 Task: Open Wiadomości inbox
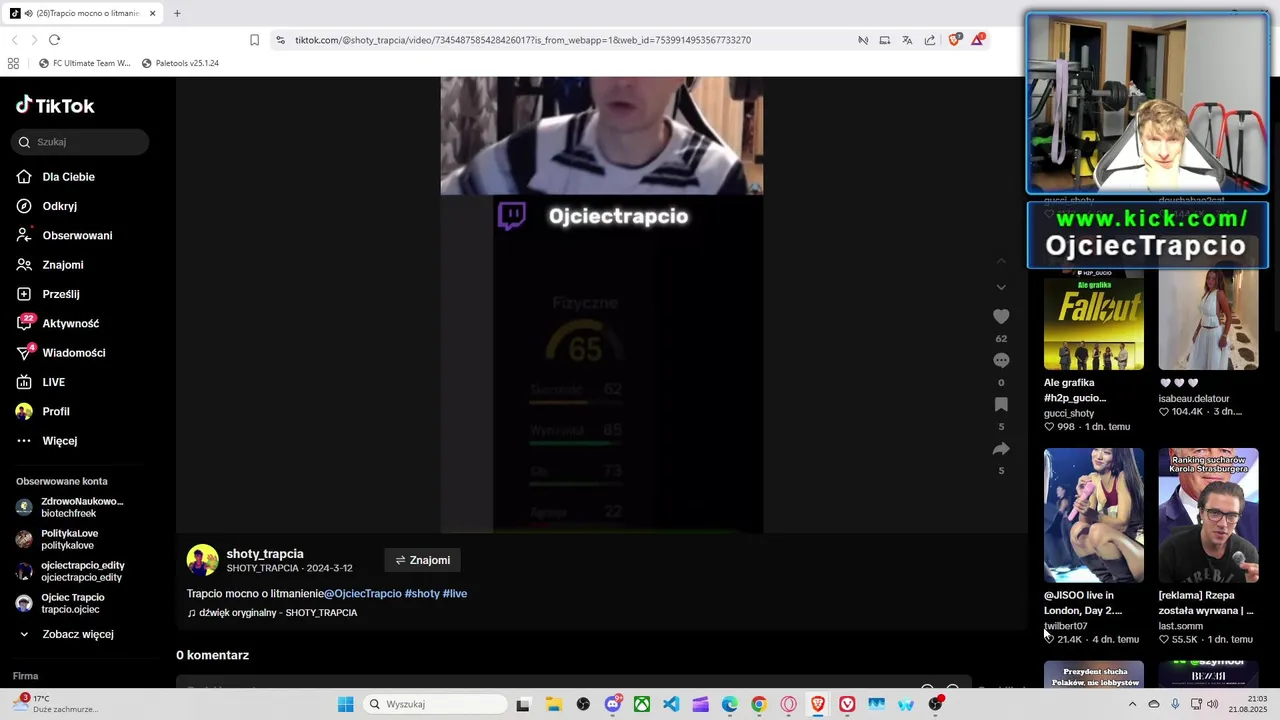(73, 353)
